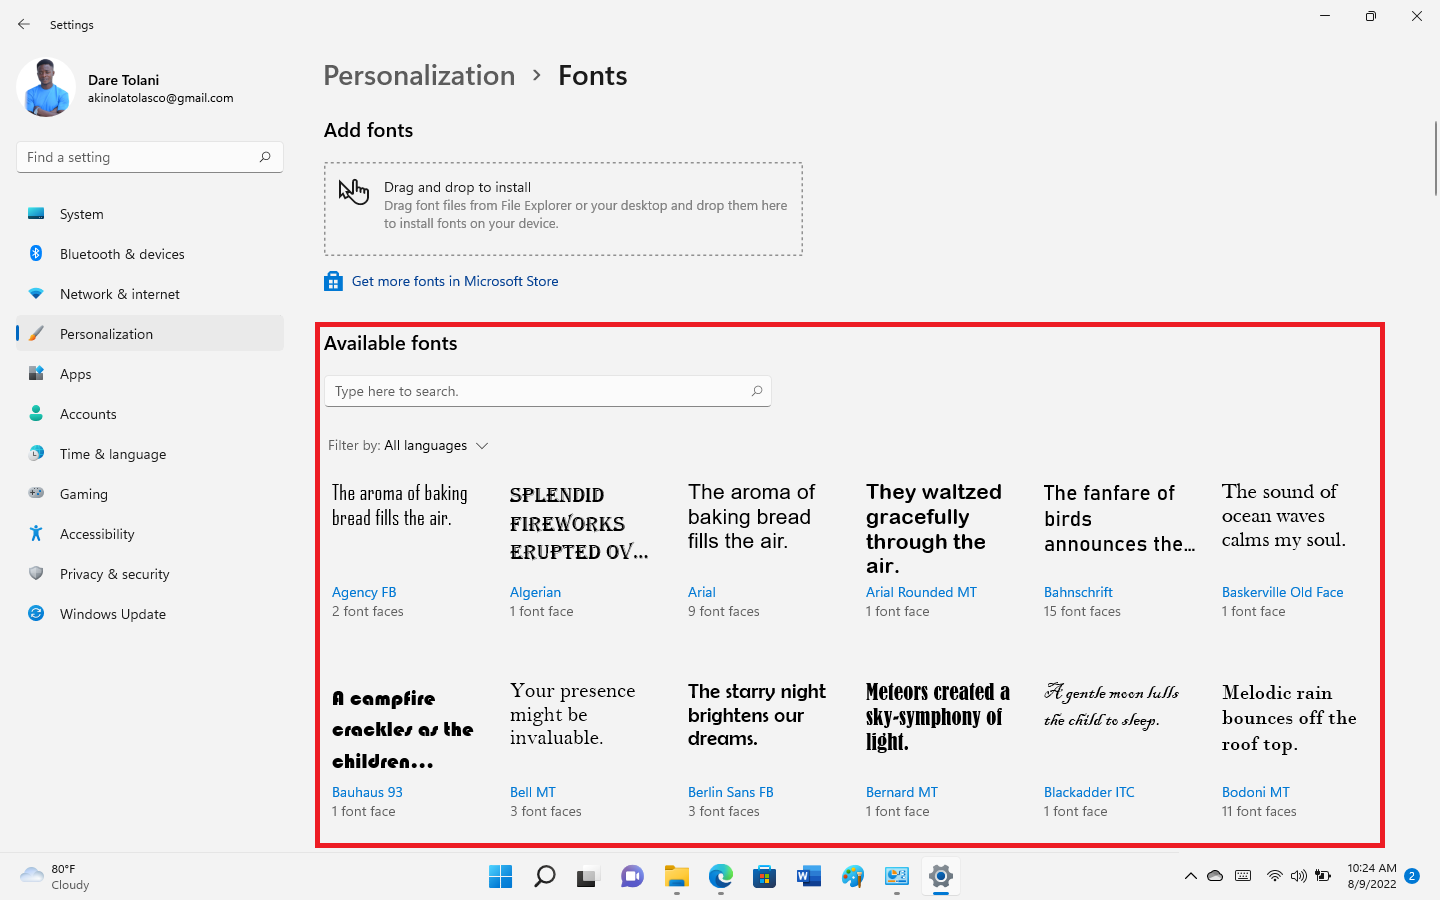Open the Bauhaus 93 font
Screen dimensions: 1440x900
(x=367, y=793)
